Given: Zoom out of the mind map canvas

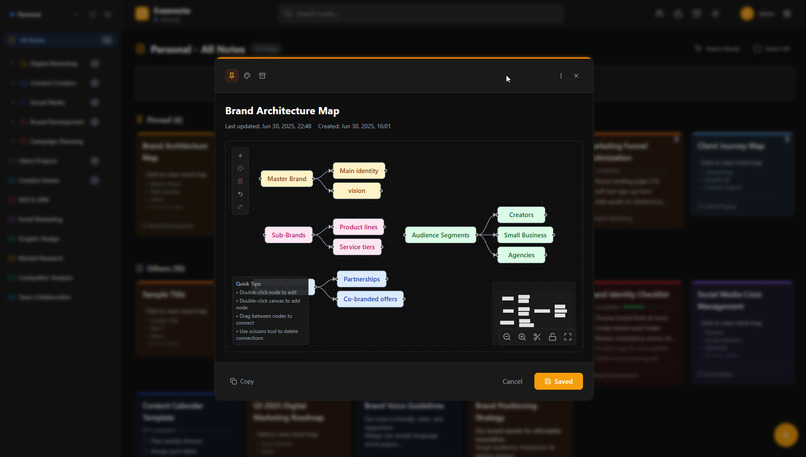Looking at the screenshot, I should click(x=507, y=337).
